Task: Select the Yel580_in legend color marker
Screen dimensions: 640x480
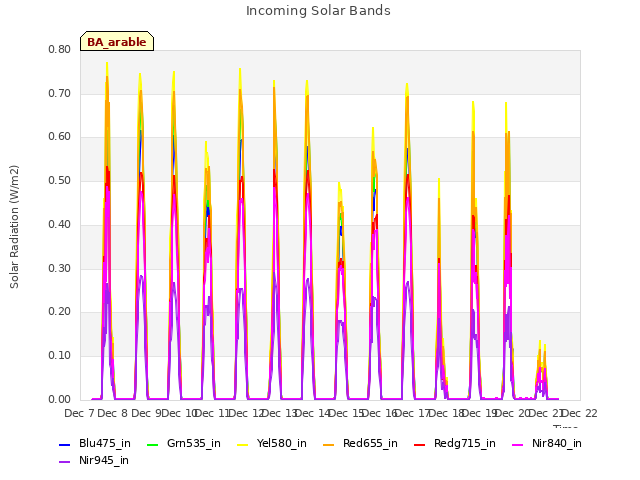Action: coord(242,444)
